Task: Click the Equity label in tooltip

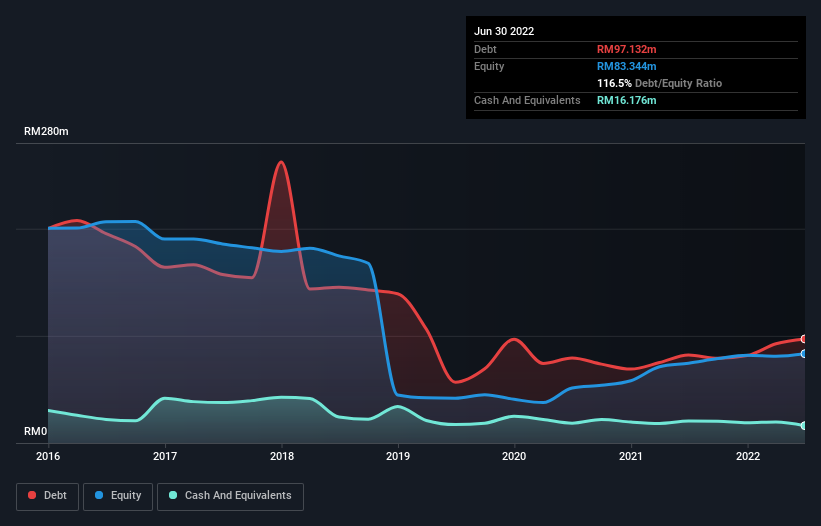Action: point(489,66)
